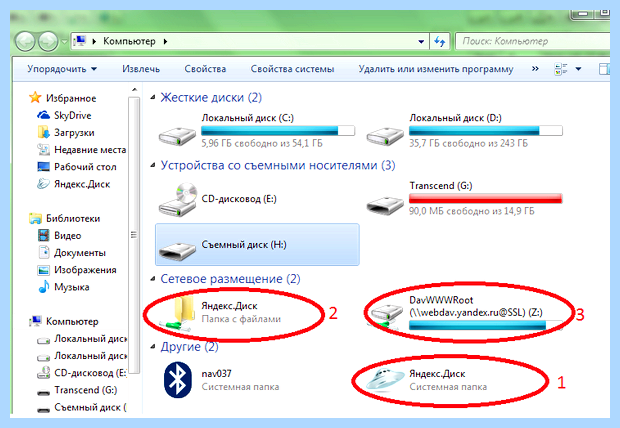Click the Рабочий стол icon in sidebar
The height and width of the screenshot is (428, 620).
(x=43, y=167)
